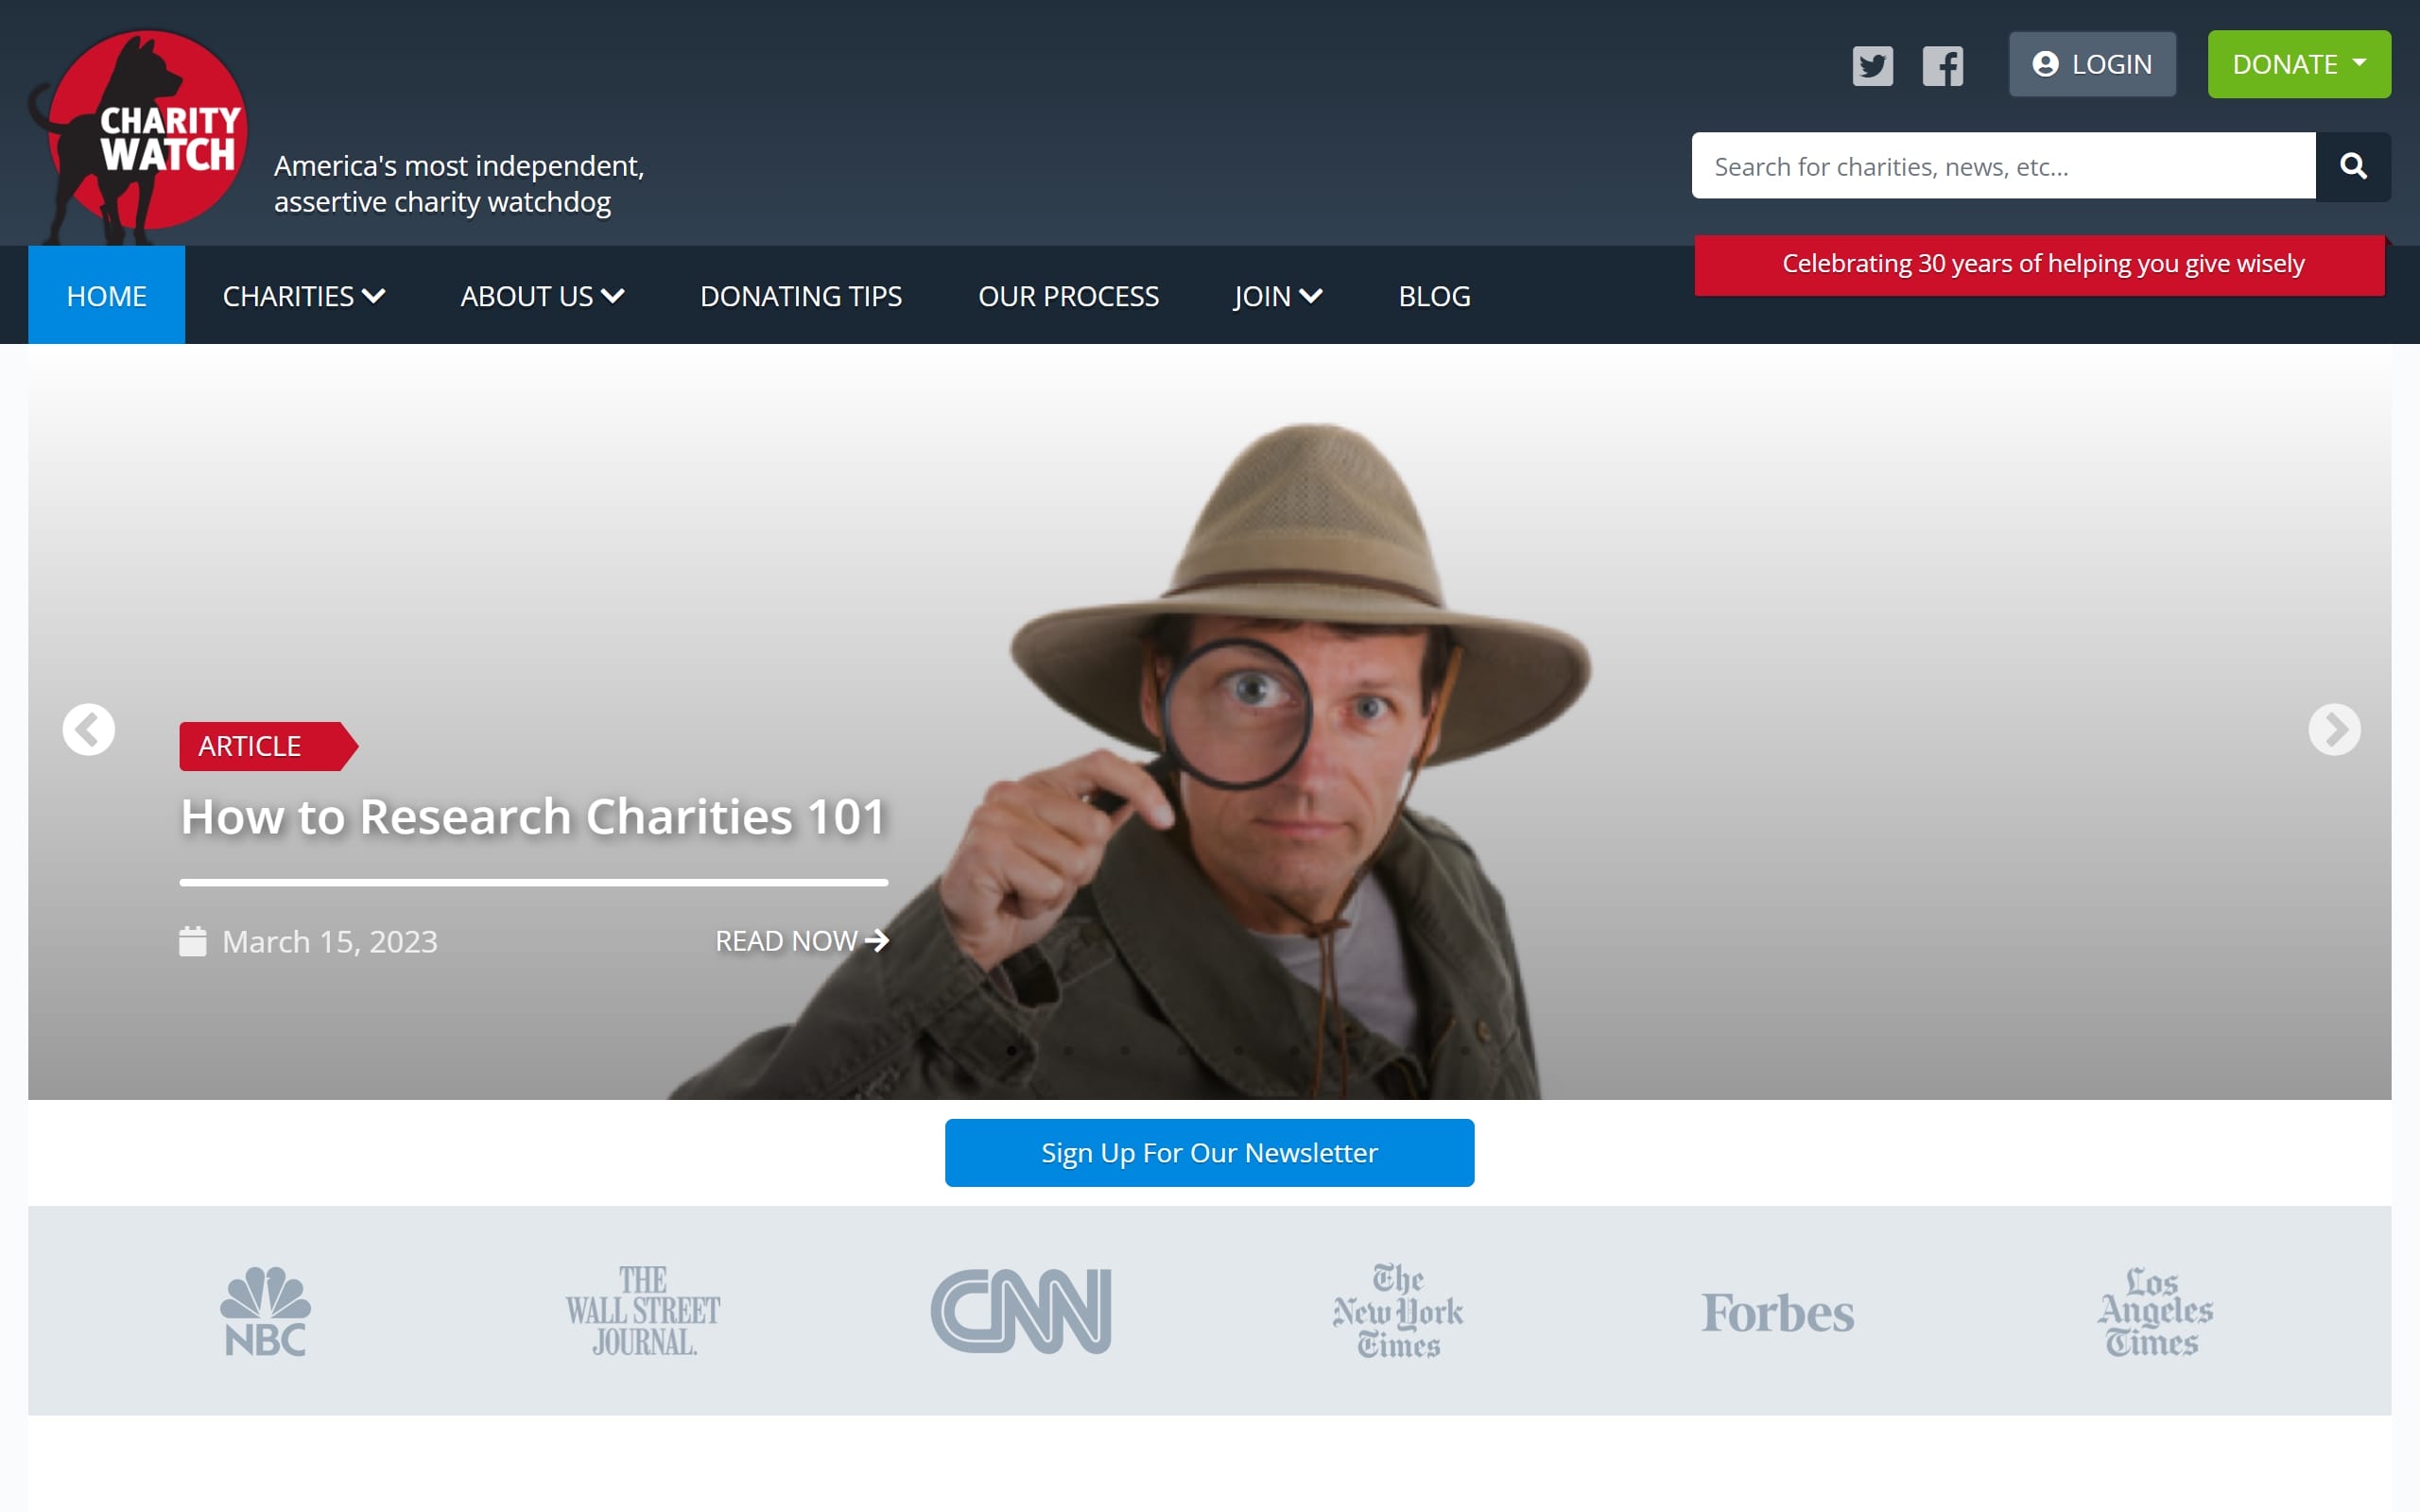Click the Celebrating 30 years banner
This screenshot has width=2420, height=1512.
[x=2042, y=264]
